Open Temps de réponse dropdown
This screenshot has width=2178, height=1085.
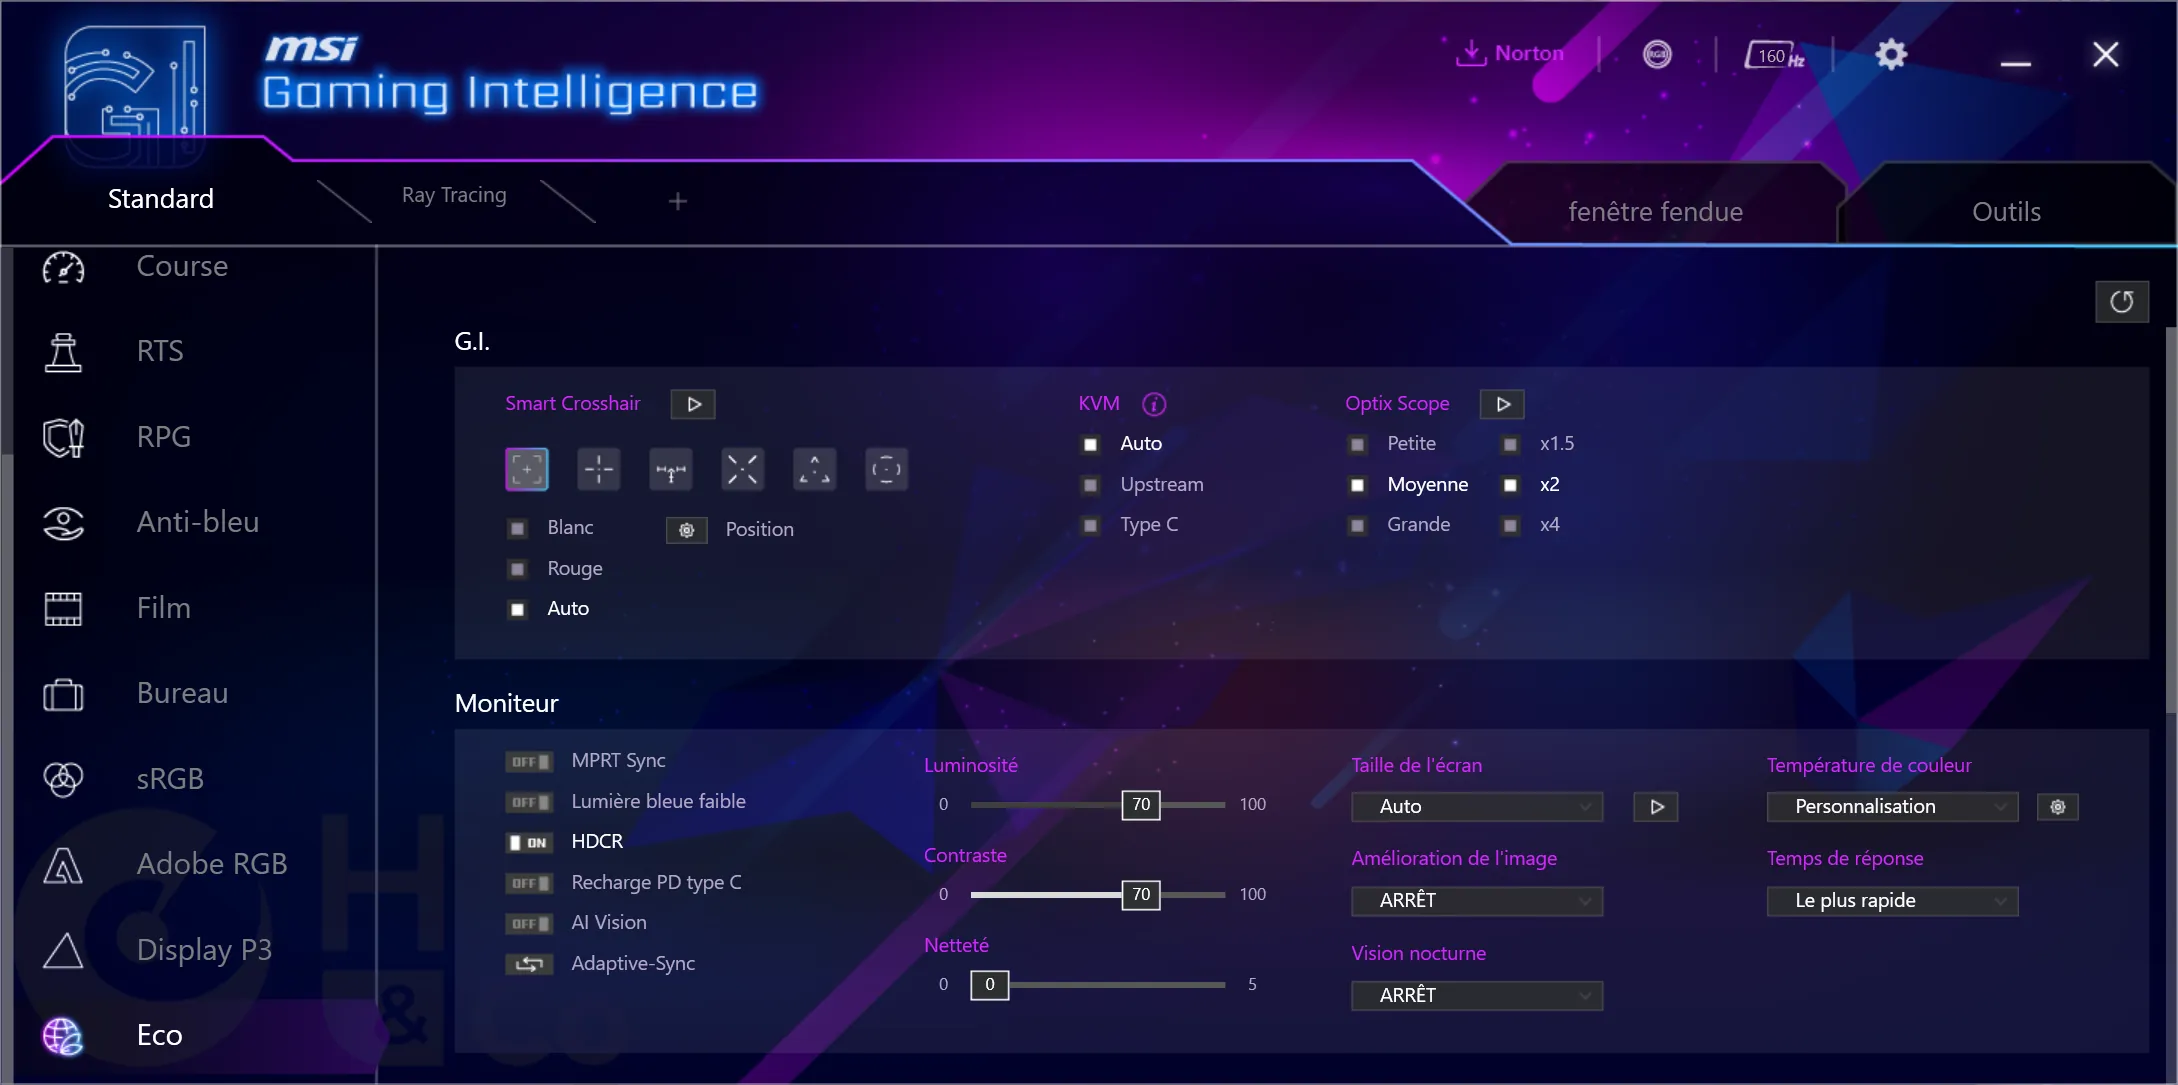(x=1892, y=901)
